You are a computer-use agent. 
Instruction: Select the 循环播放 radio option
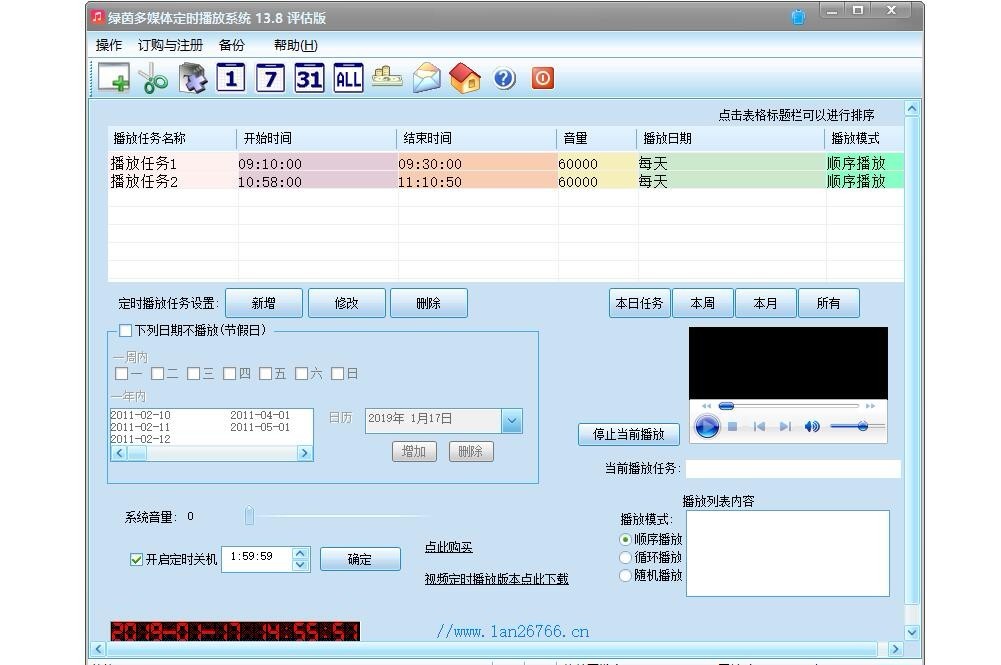tap(626, 558)
